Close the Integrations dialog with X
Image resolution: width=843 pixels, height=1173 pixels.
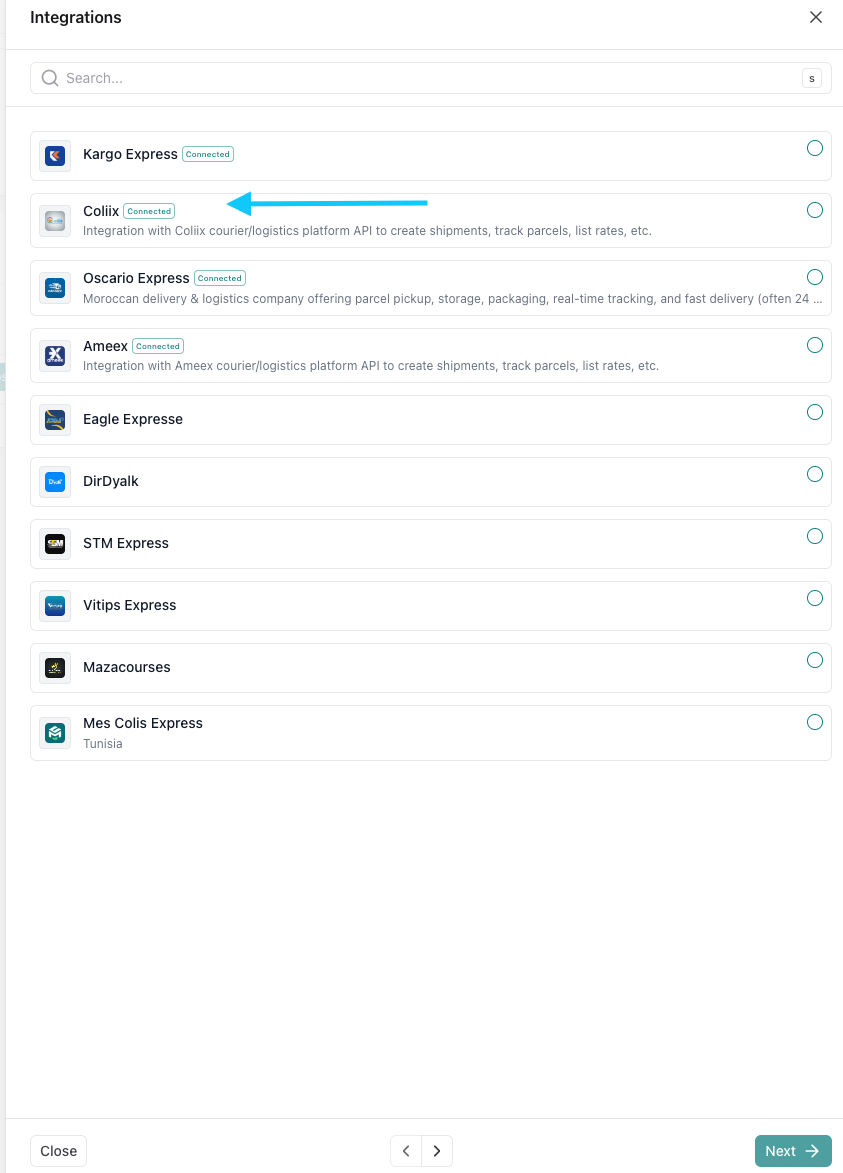click(816, 17)
